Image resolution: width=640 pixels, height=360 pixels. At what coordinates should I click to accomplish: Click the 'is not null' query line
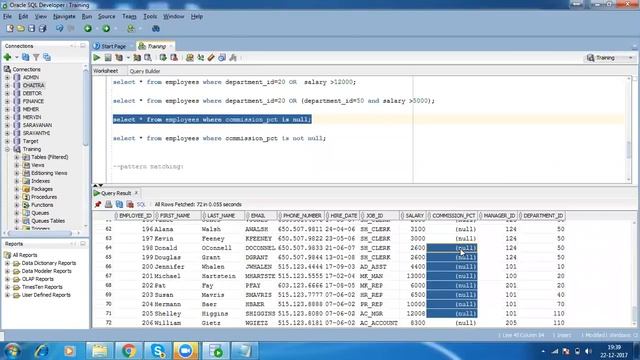coord(219,138)
